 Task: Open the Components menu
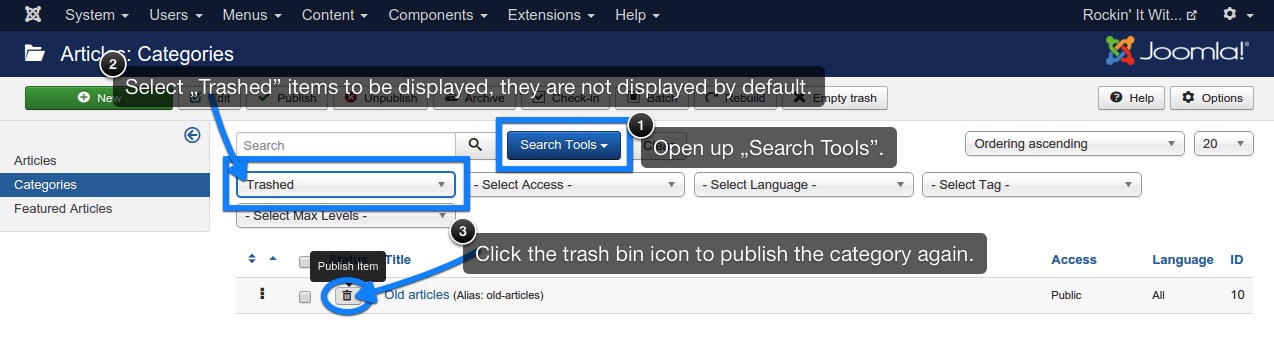tap(437, 15)
